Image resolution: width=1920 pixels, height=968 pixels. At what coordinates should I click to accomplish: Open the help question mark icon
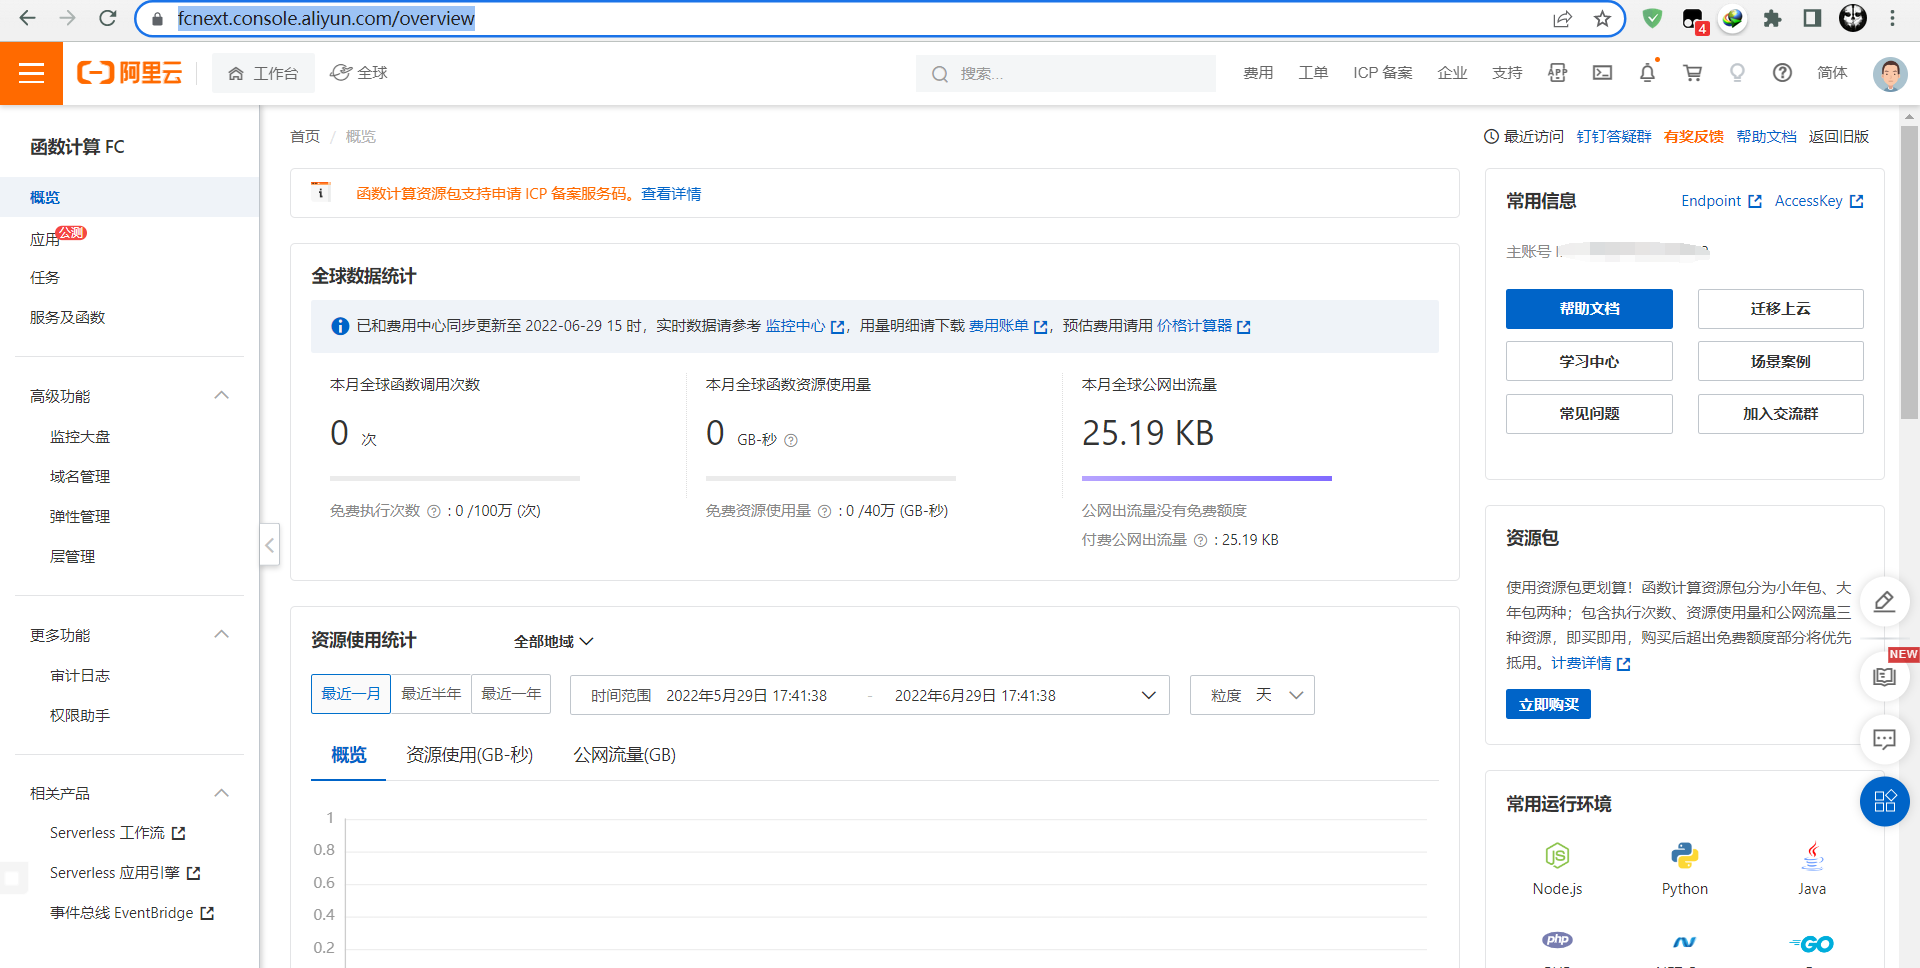point(1782,73)
